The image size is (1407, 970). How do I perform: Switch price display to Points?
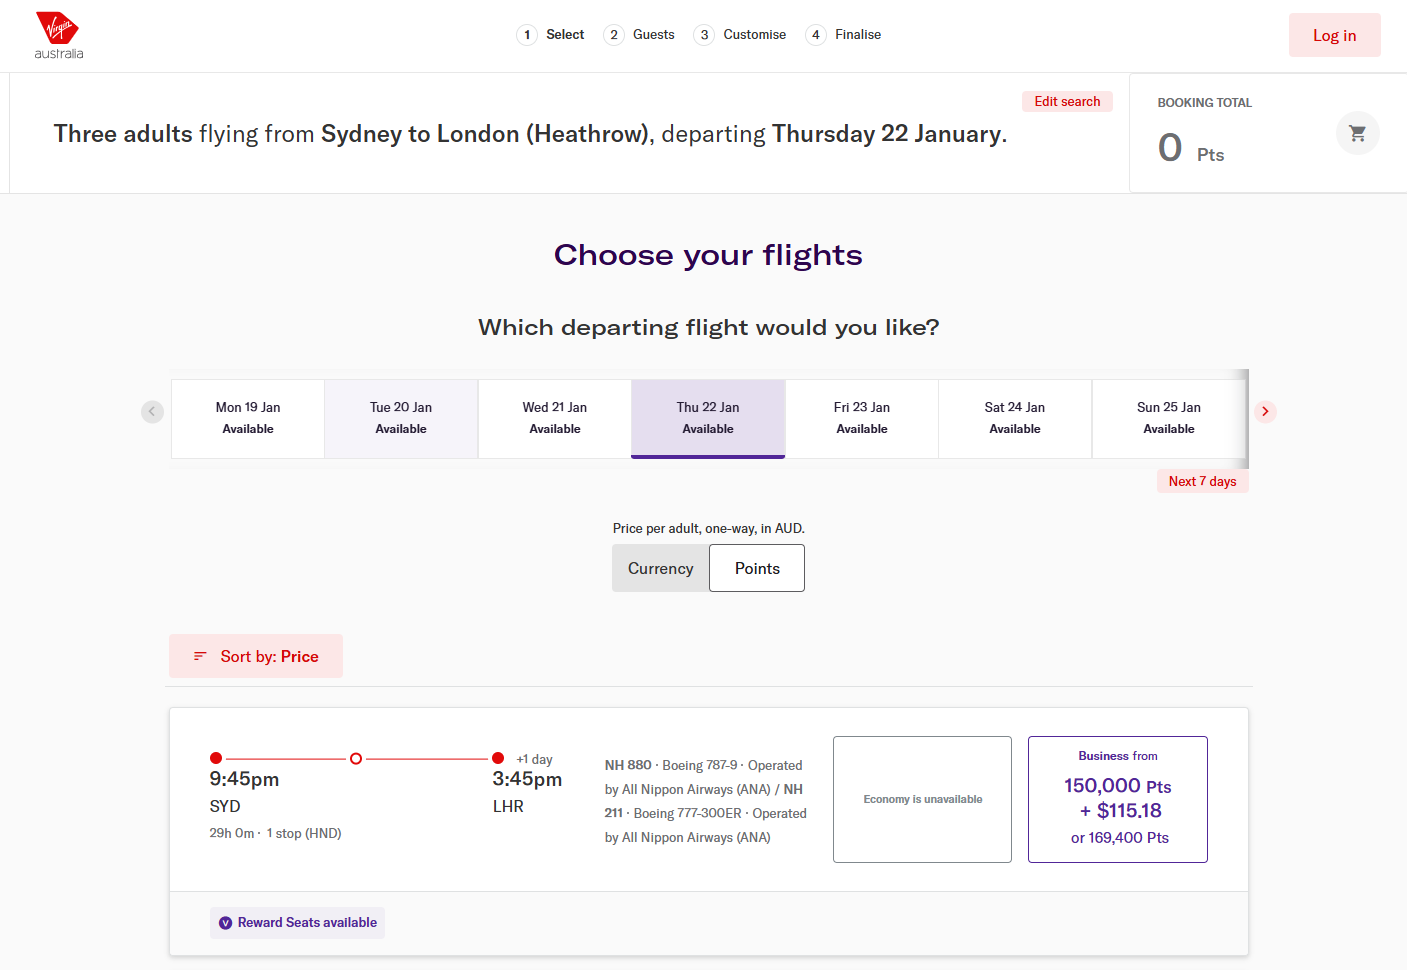pos(757,568)
